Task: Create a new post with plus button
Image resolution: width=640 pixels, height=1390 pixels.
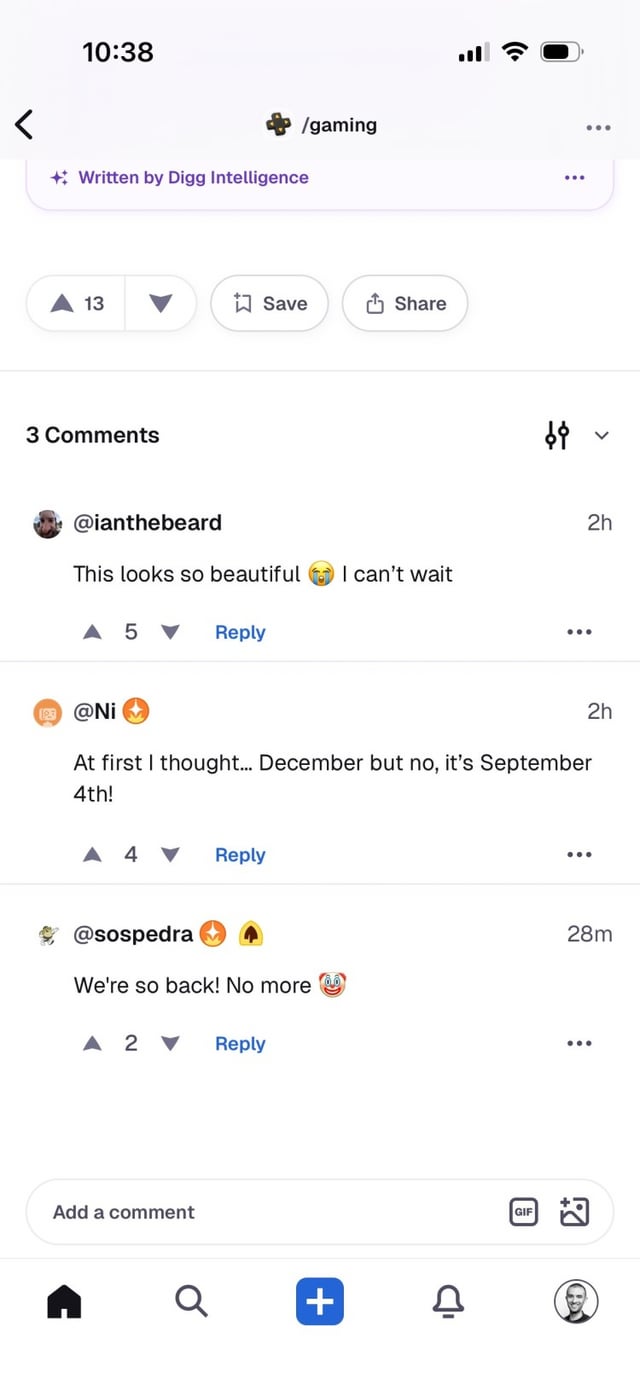Action: click(x=320, y=1301)
